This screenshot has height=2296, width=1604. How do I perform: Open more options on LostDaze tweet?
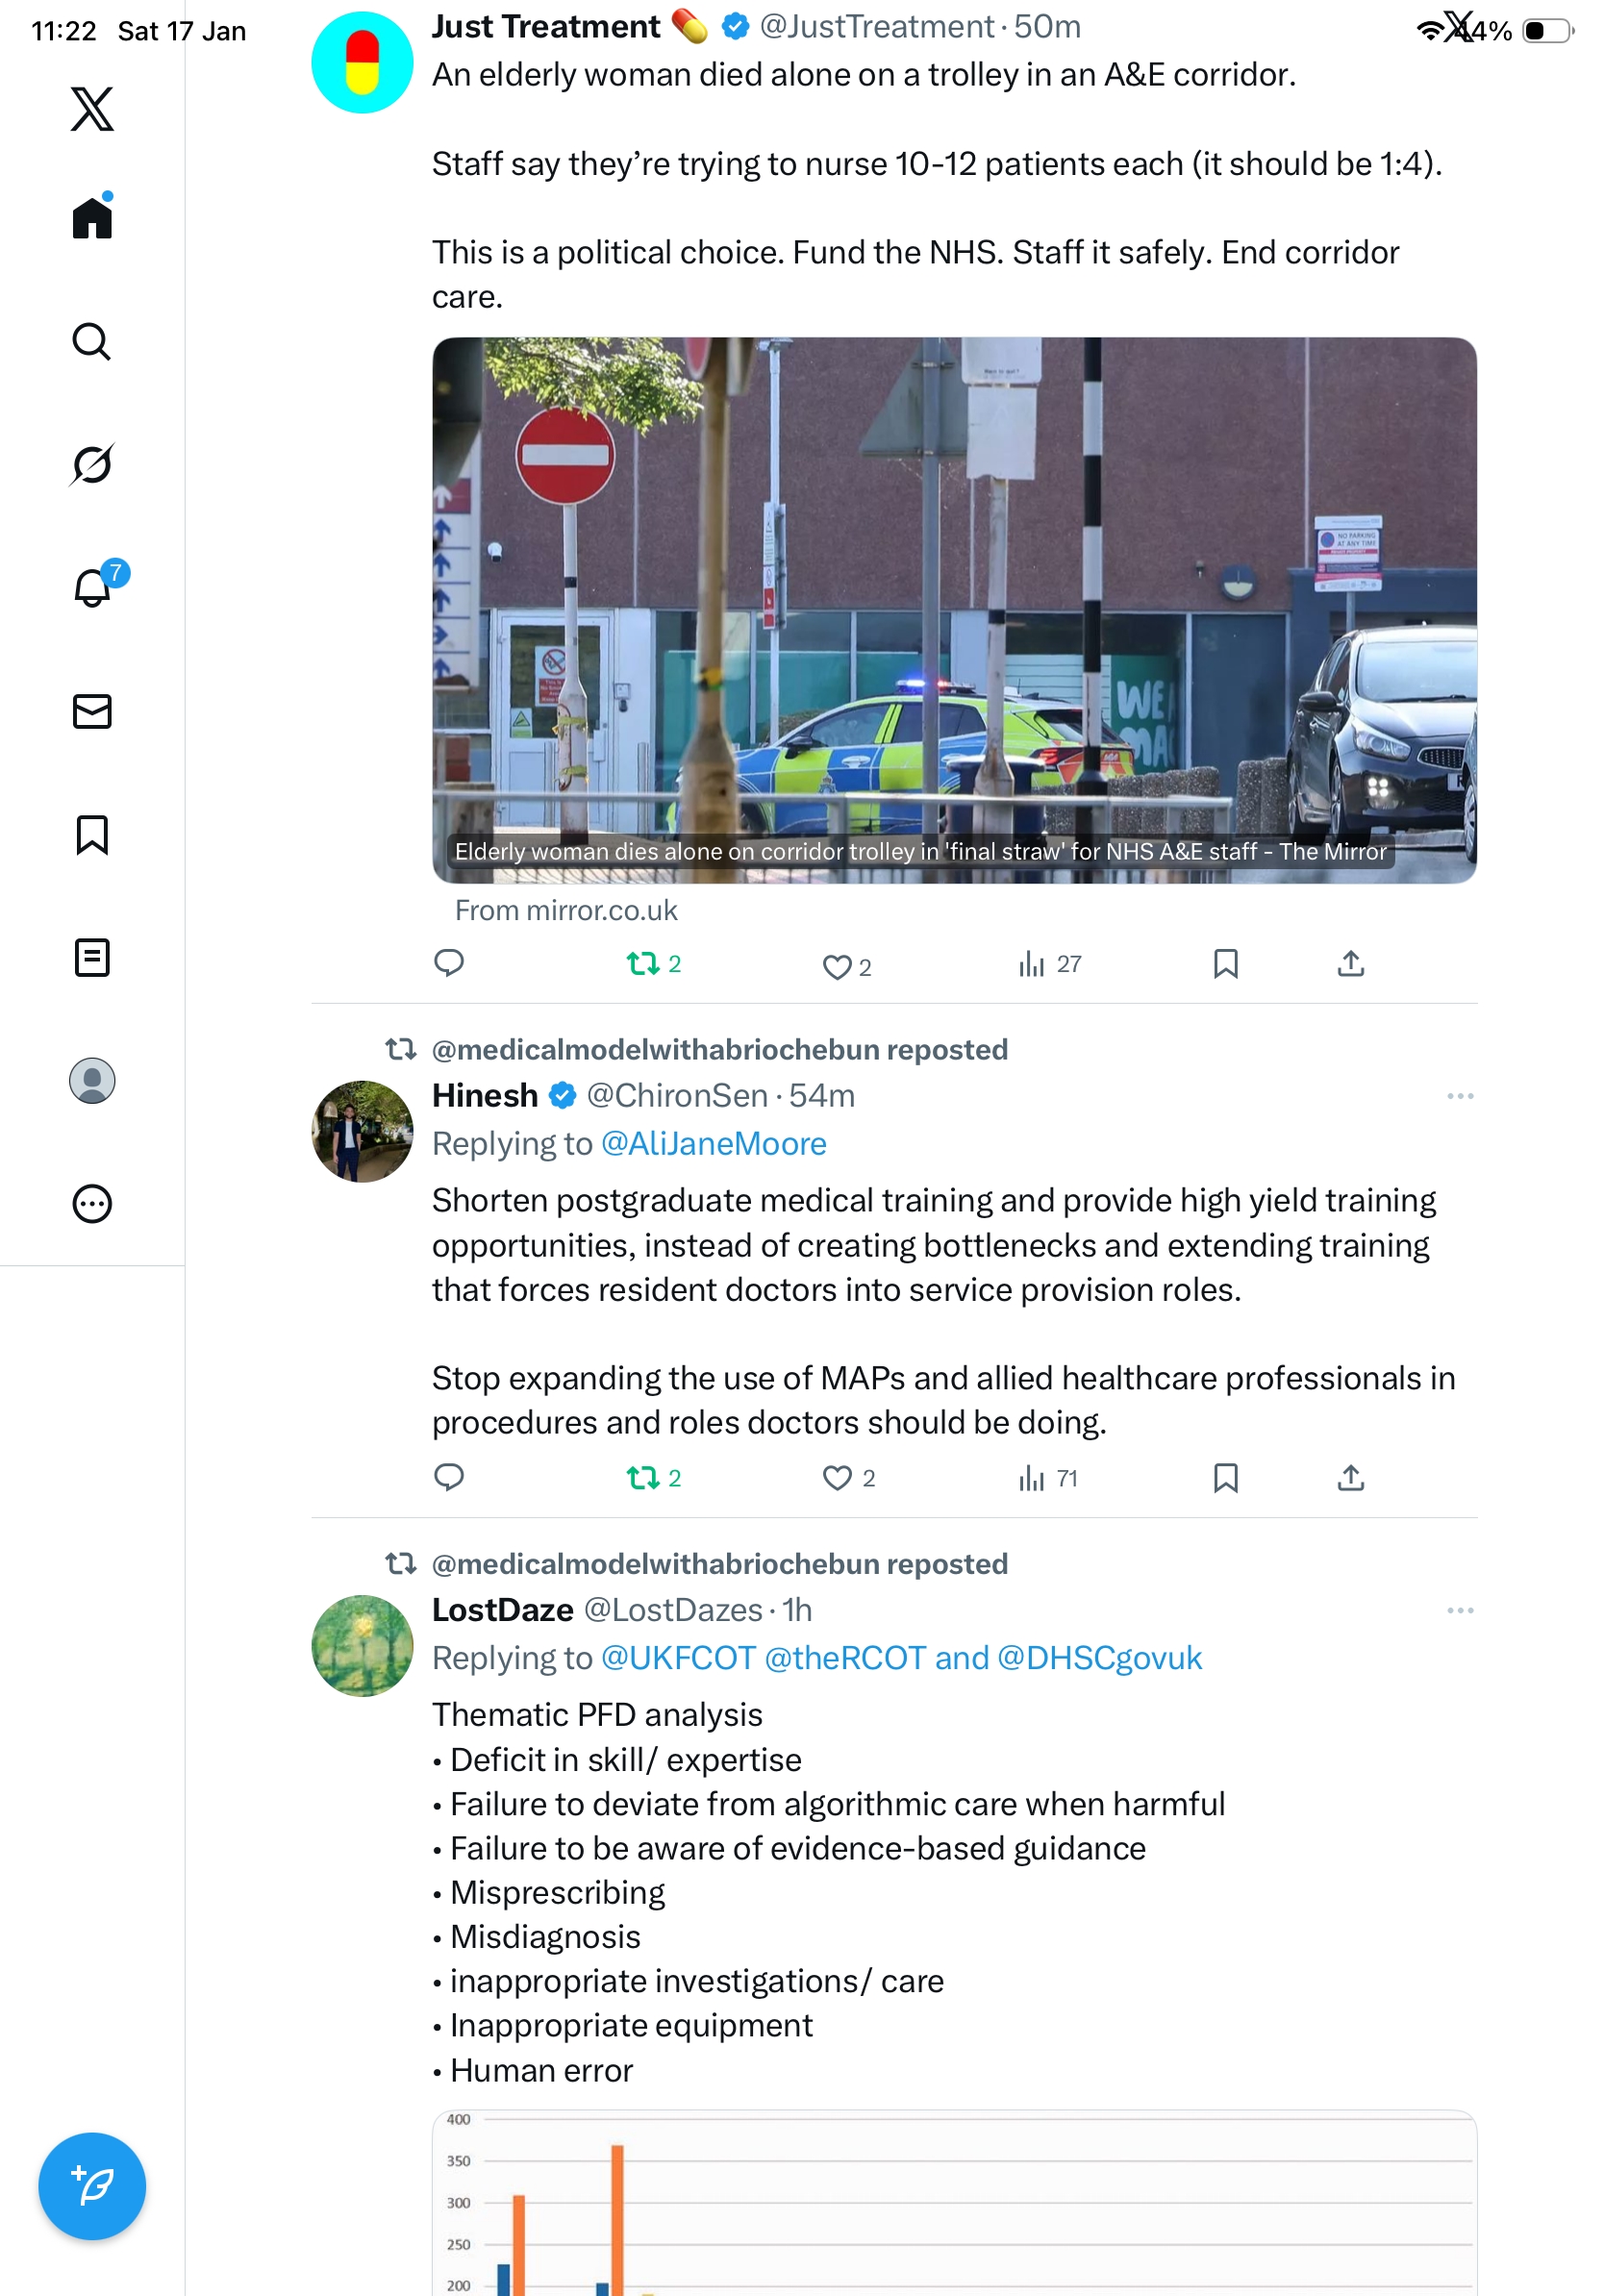[x=1459, y=1610]
